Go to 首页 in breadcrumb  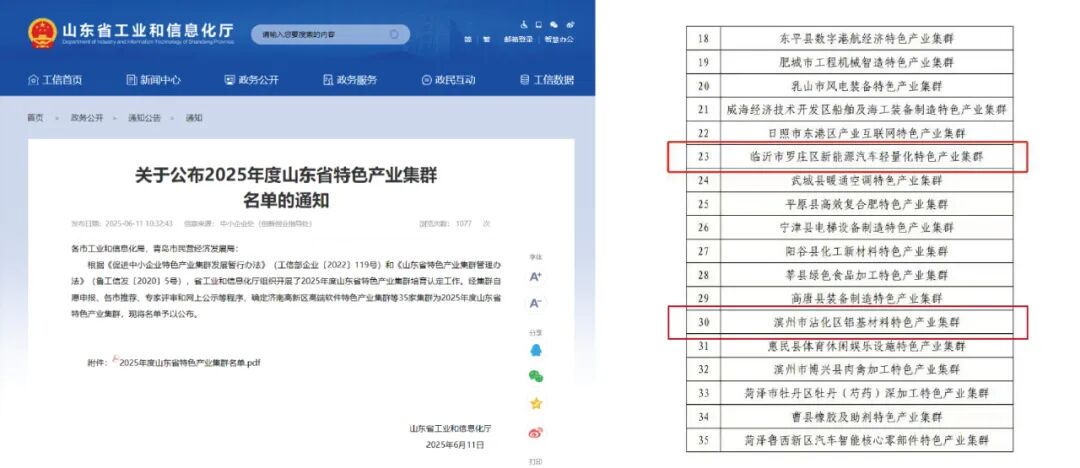(x=35, y=118)
